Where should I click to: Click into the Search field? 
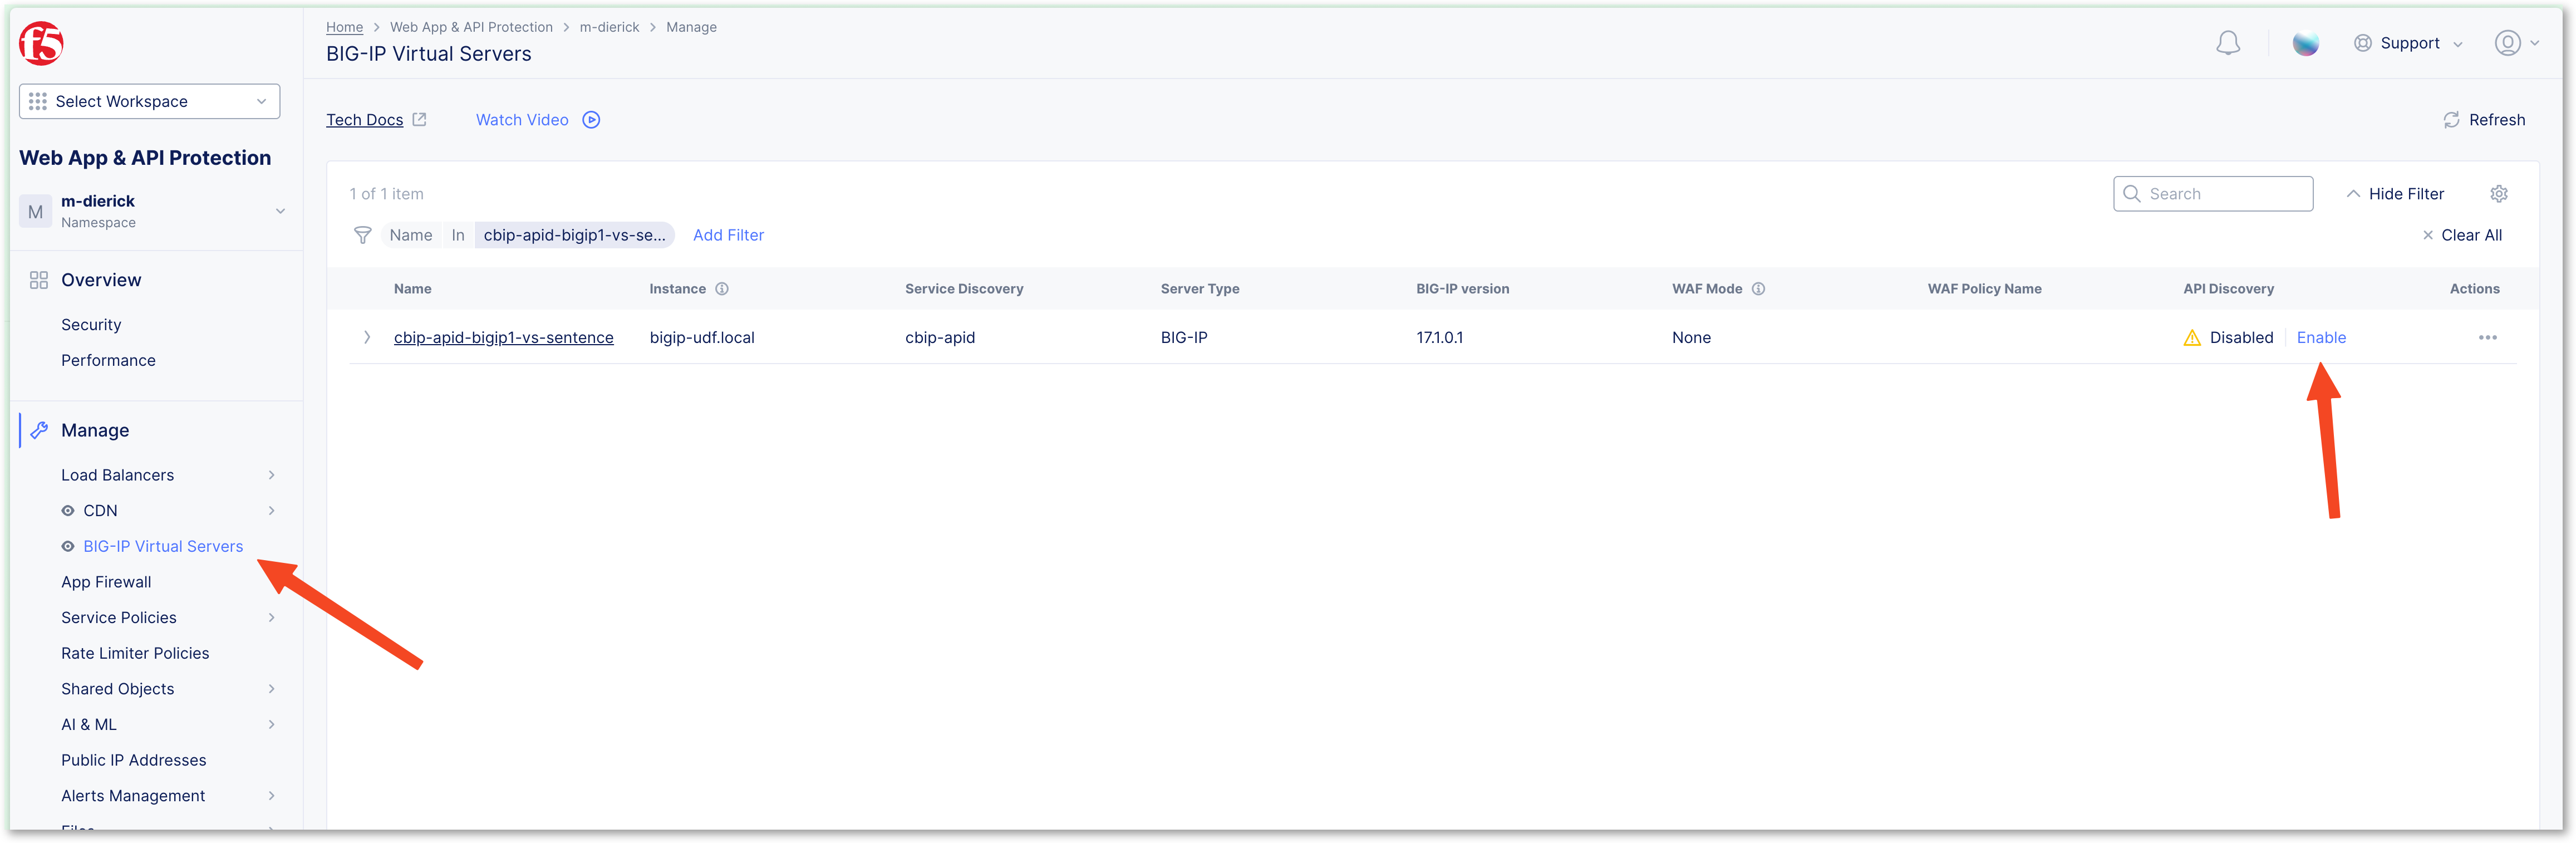point(2212,194)
